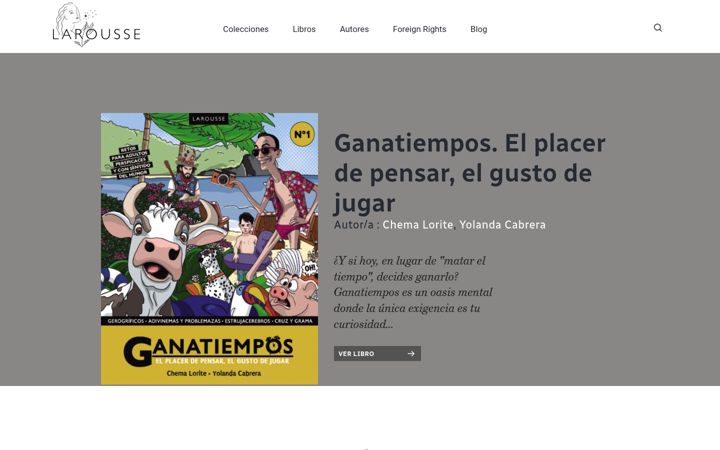
Task: Click the Larousse logo
Action: 96,25
